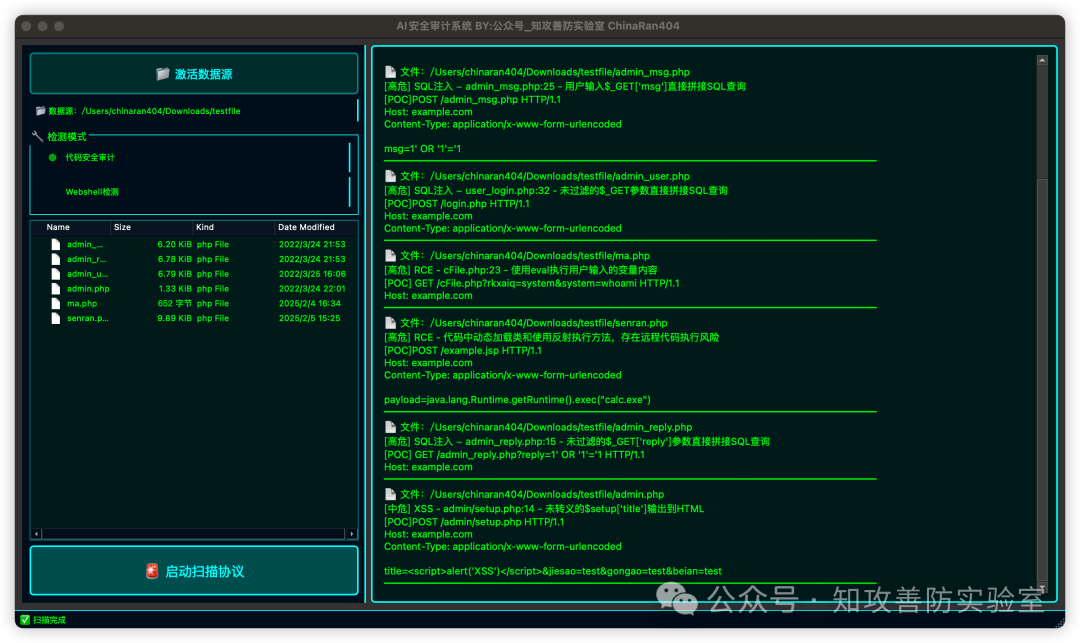Screen dimensions: 1080x643
Task: Click the wrench icon beside 检测模式
Action: (x=37, y=136)
